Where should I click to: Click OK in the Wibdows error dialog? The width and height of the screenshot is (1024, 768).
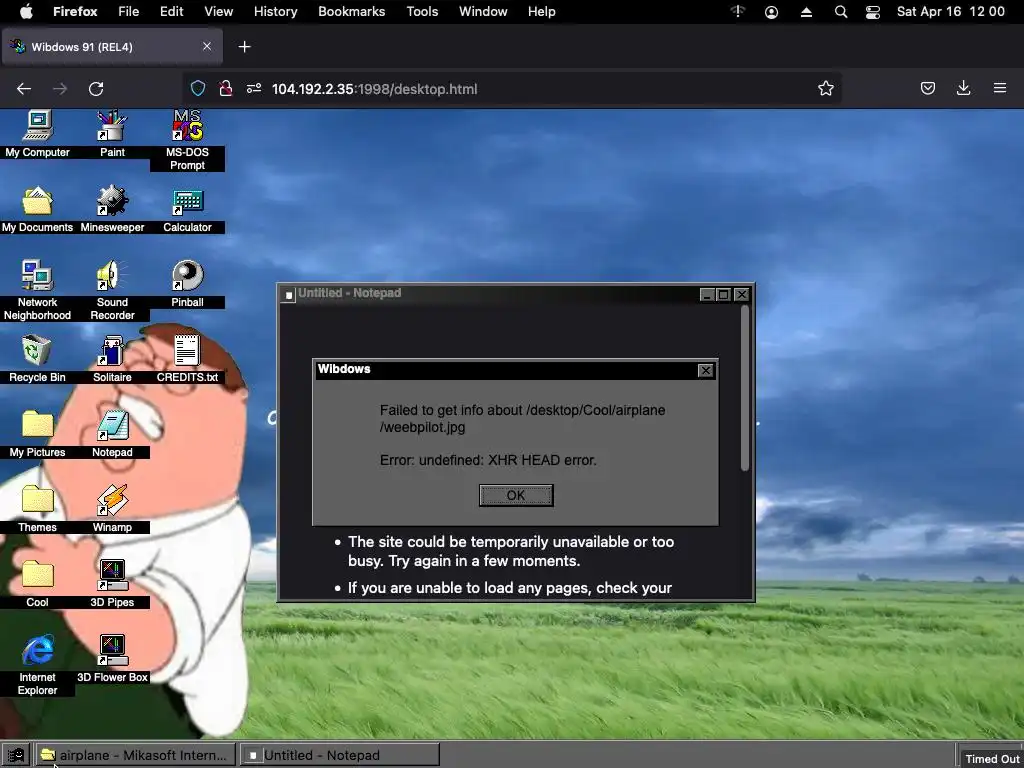pos(516,495)
